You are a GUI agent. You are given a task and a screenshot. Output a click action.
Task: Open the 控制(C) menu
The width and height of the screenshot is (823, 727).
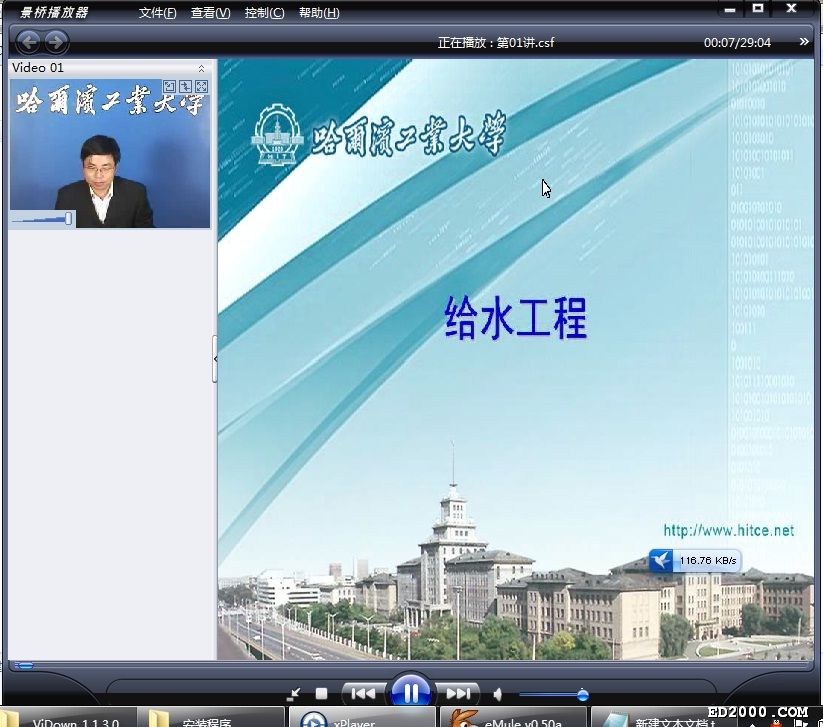[265, 13]
